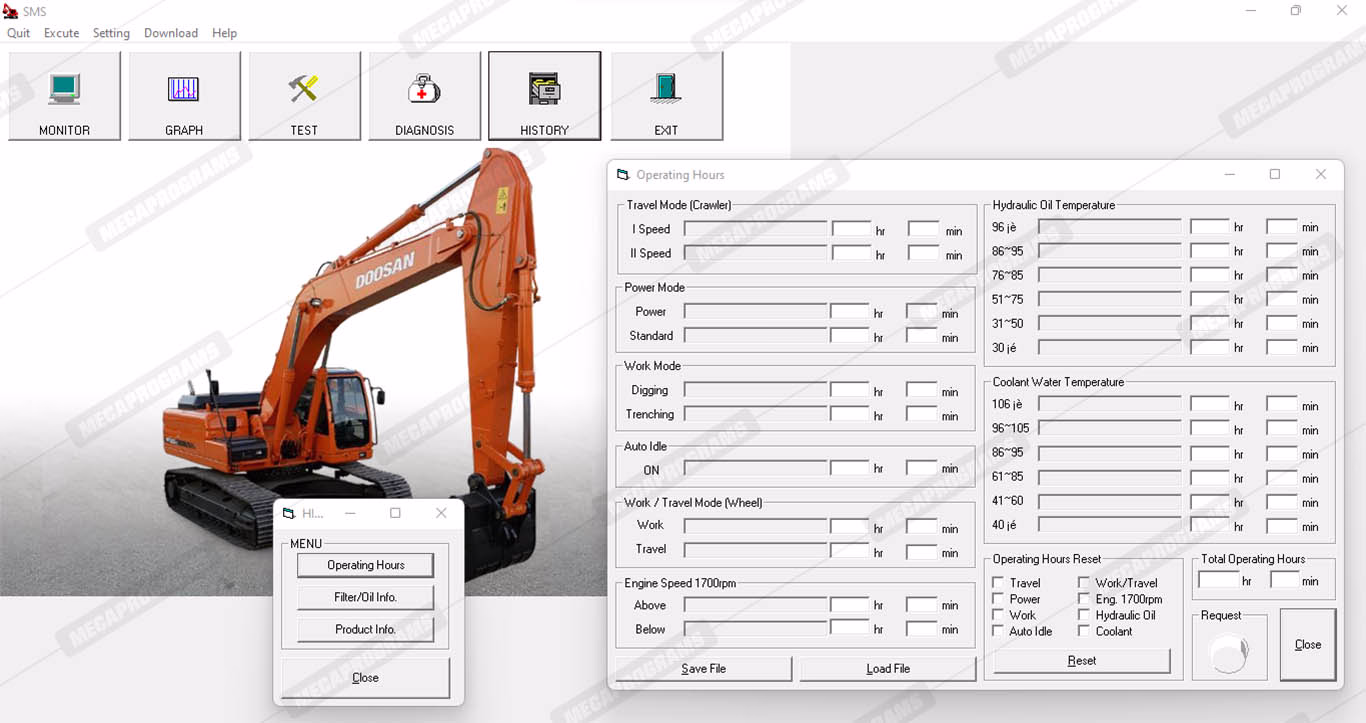Click the SMS app icon in title bar

tap(12, 11)
